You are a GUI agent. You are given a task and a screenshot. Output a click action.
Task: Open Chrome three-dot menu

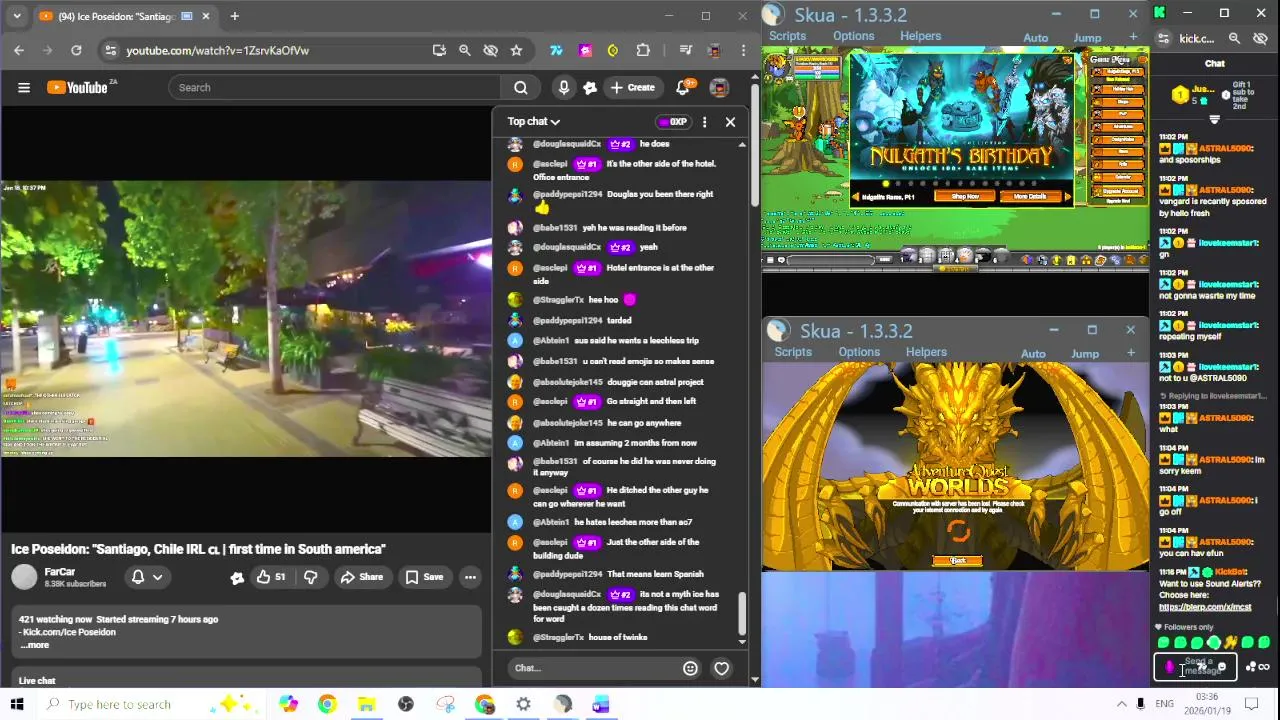(743, 50)
